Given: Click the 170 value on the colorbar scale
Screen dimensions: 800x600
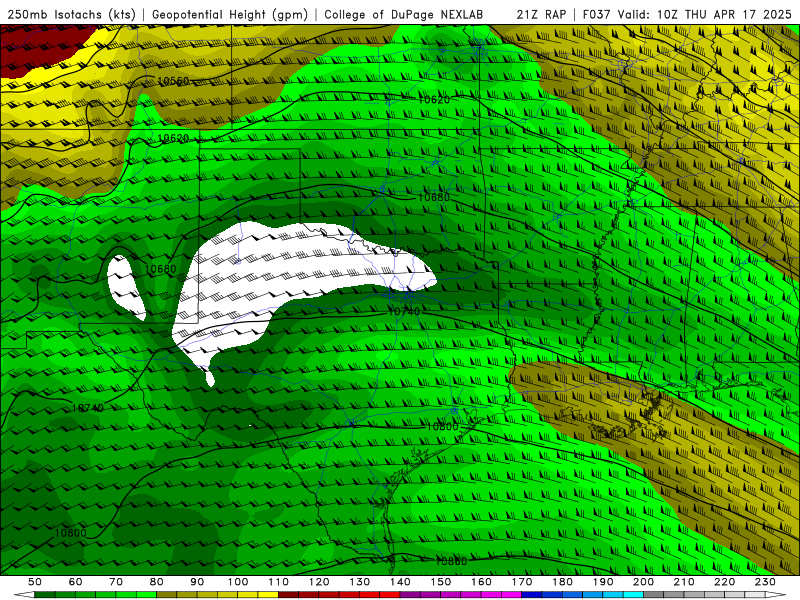Looking at the screenshot, I should (522, 582).
